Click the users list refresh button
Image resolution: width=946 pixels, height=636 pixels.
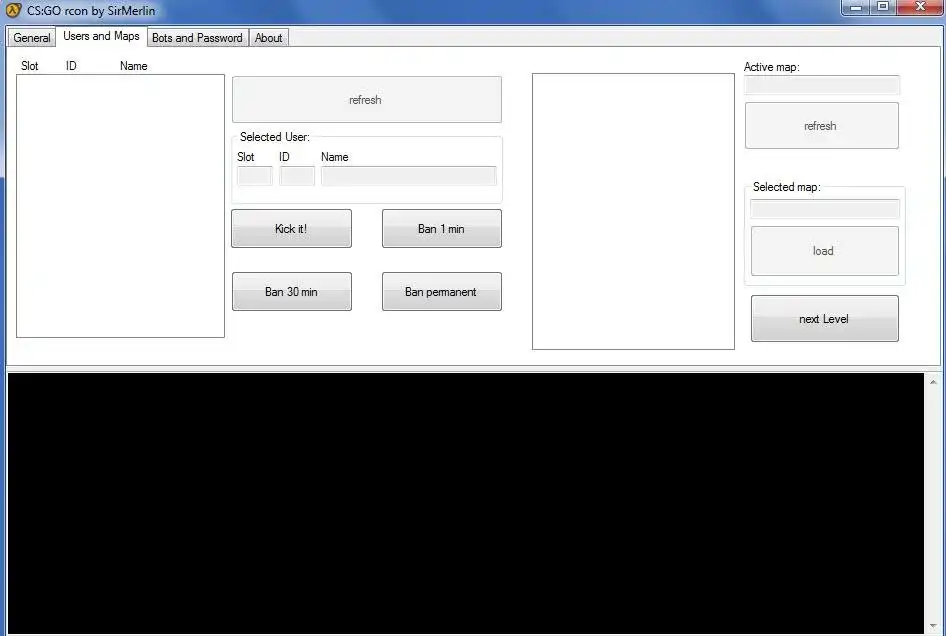tap(366, 100)
